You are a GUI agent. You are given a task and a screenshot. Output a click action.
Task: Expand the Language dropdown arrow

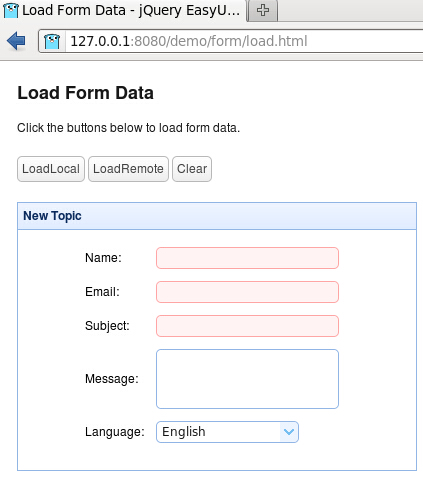pos(289,432)
